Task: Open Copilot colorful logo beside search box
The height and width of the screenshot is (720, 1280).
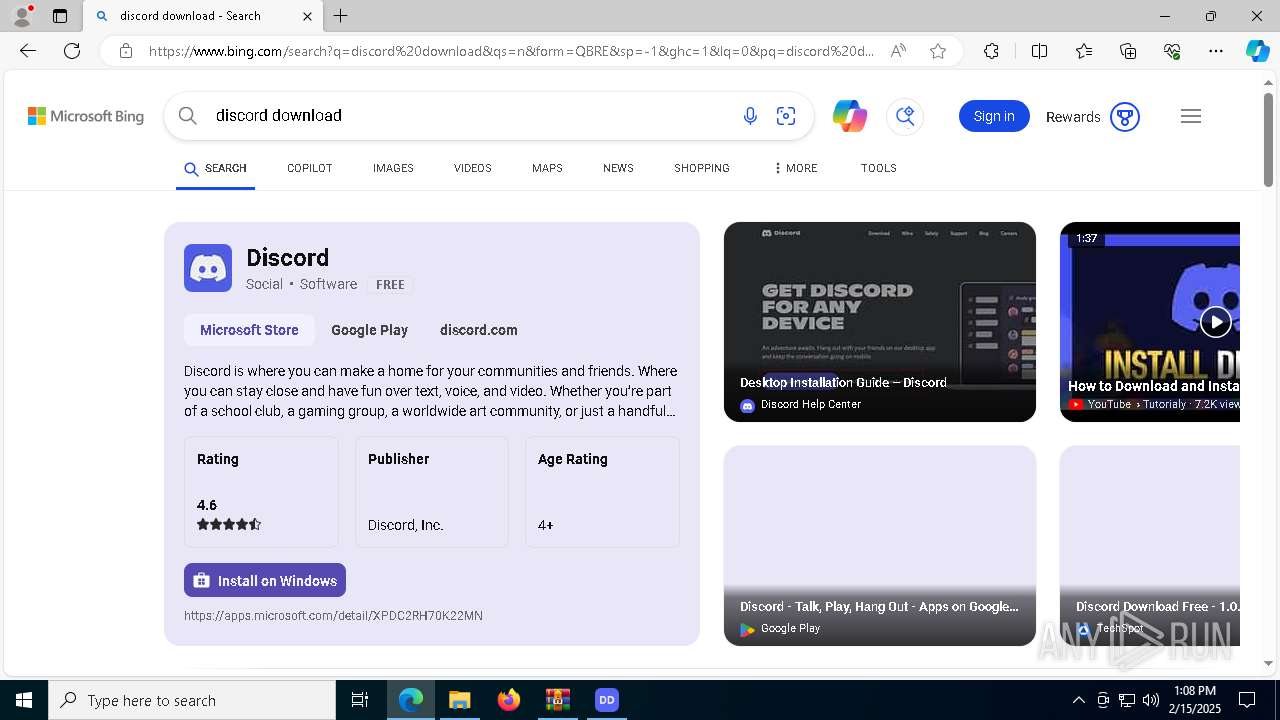Action: pyautogui.click(x=849, y=116)
